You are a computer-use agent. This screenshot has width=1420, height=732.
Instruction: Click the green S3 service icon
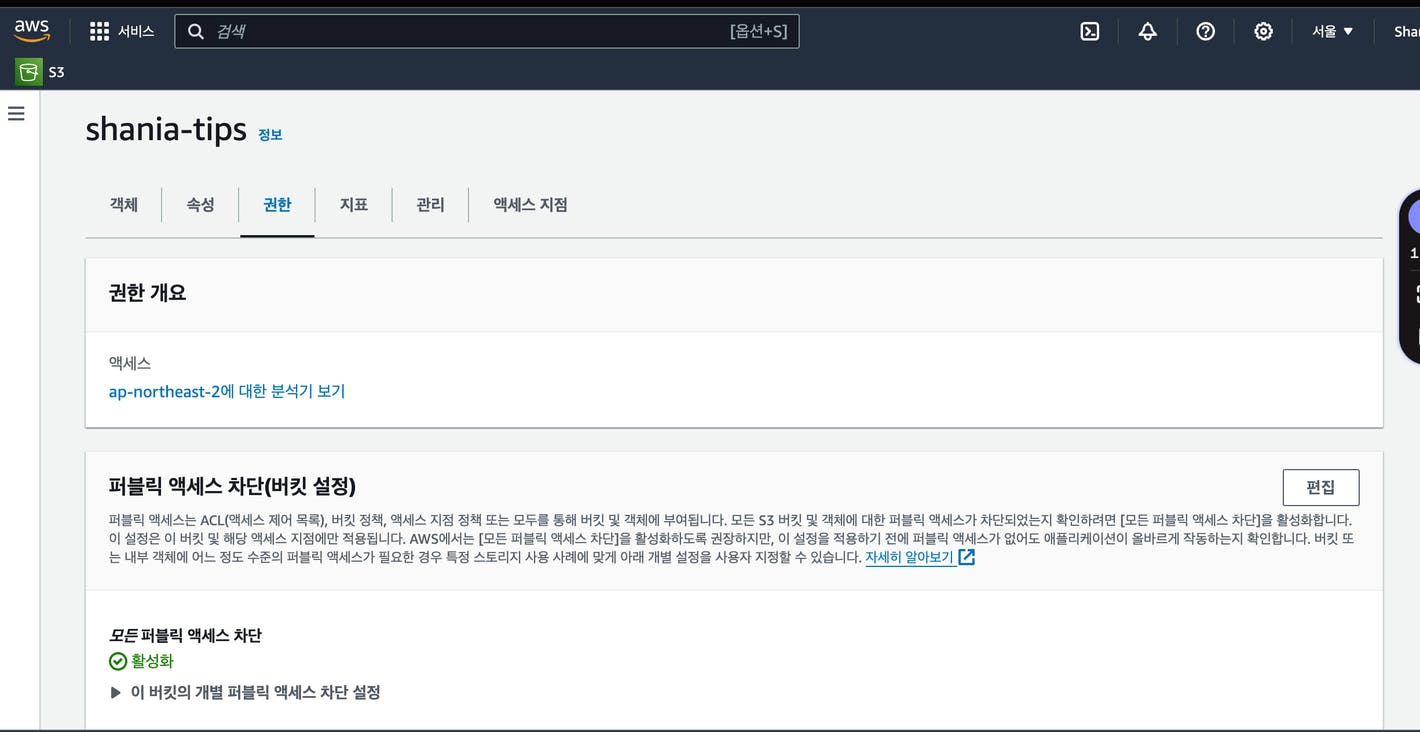pos(29,72)
